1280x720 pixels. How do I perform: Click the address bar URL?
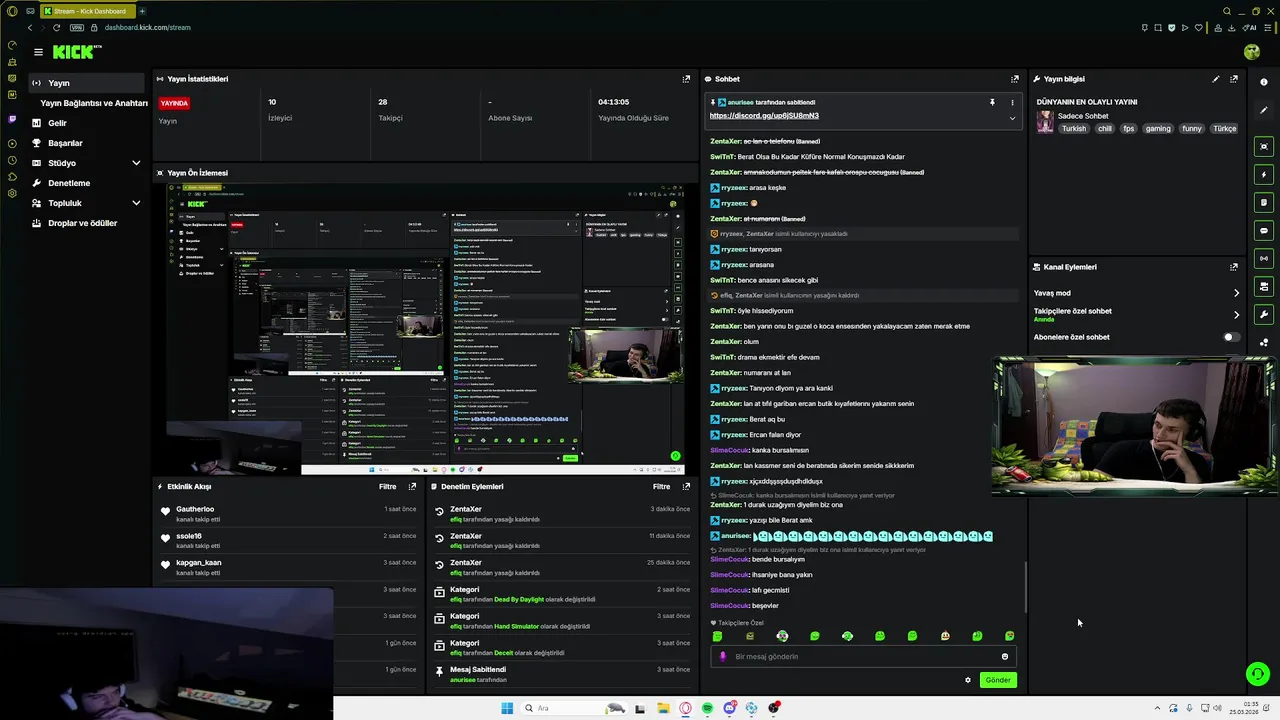tap(147, 28)
